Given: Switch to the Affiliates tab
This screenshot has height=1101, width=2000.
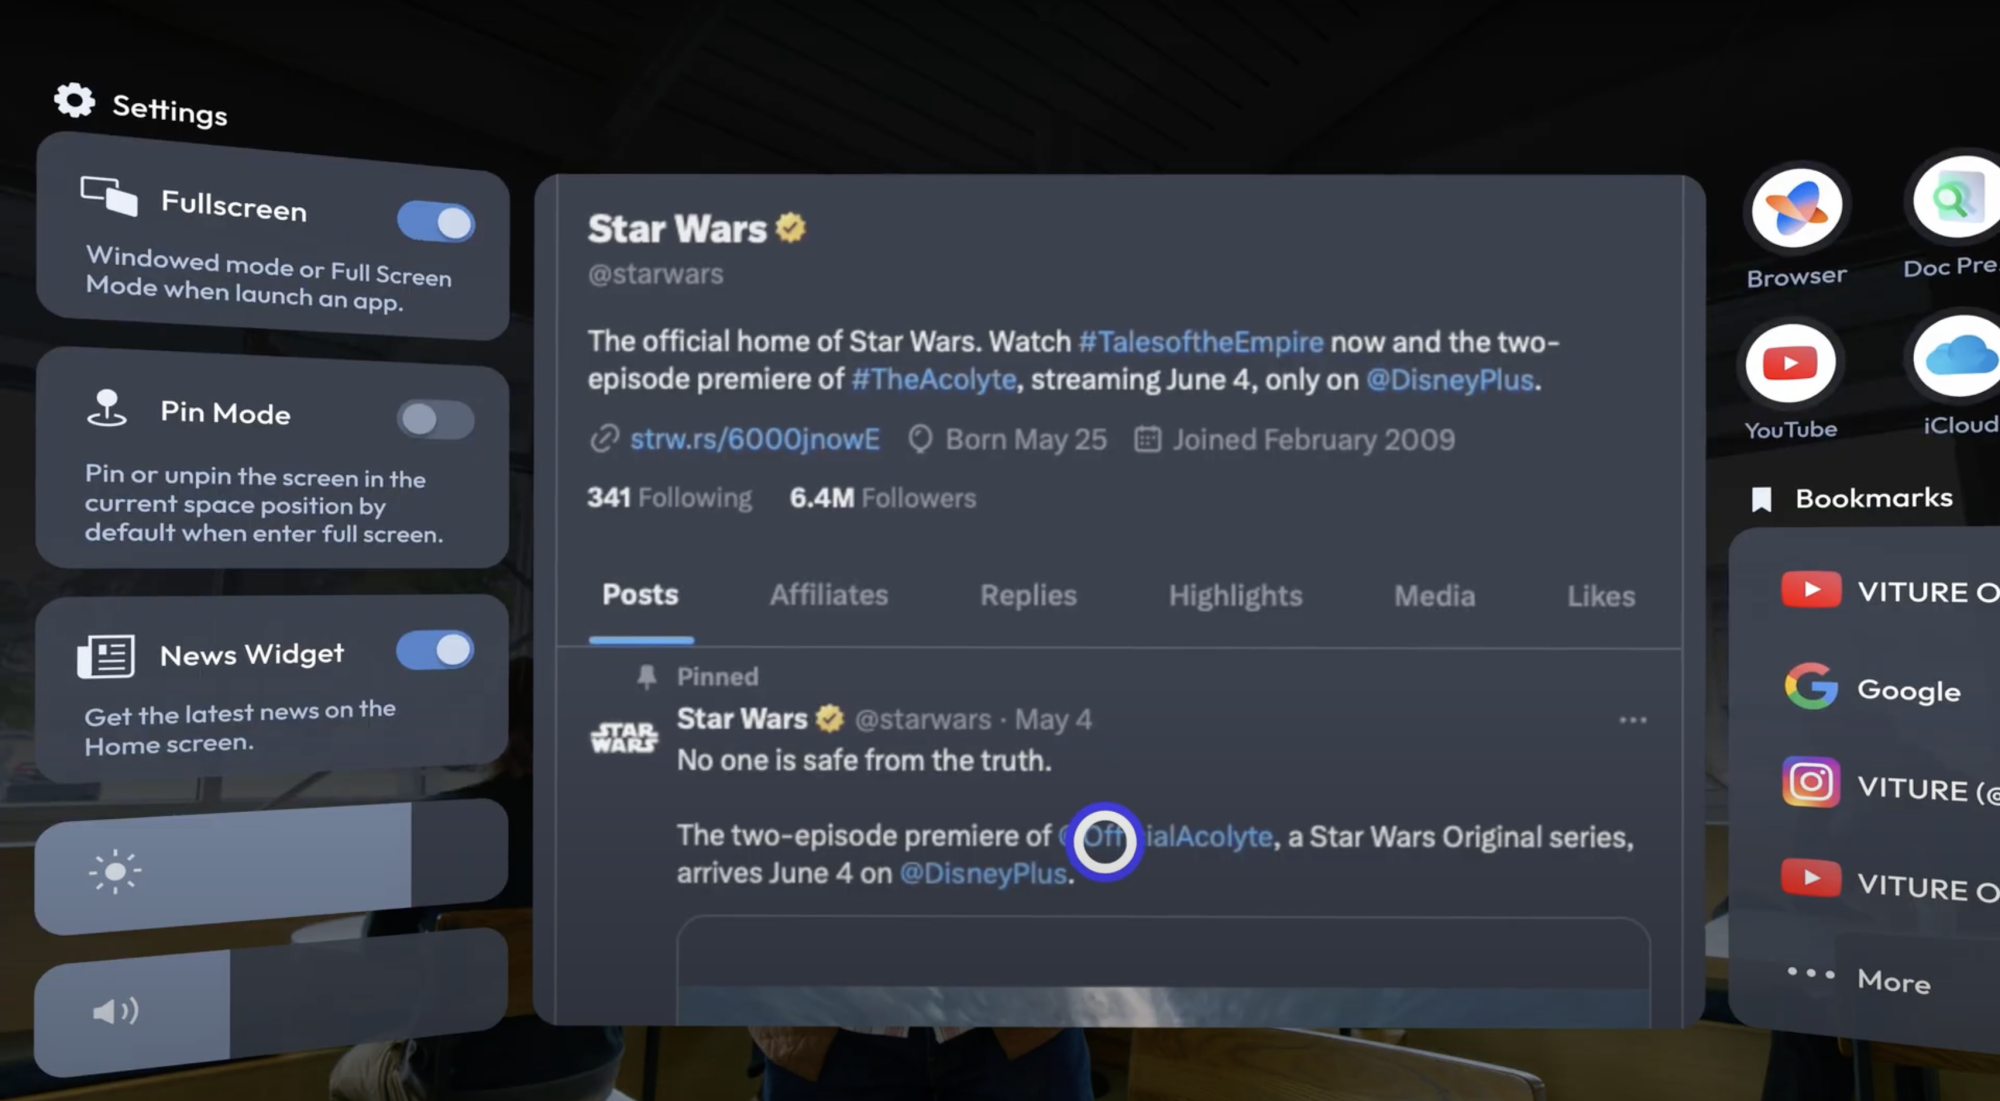Looking at the screenshot, I should (x=829, y=596).
